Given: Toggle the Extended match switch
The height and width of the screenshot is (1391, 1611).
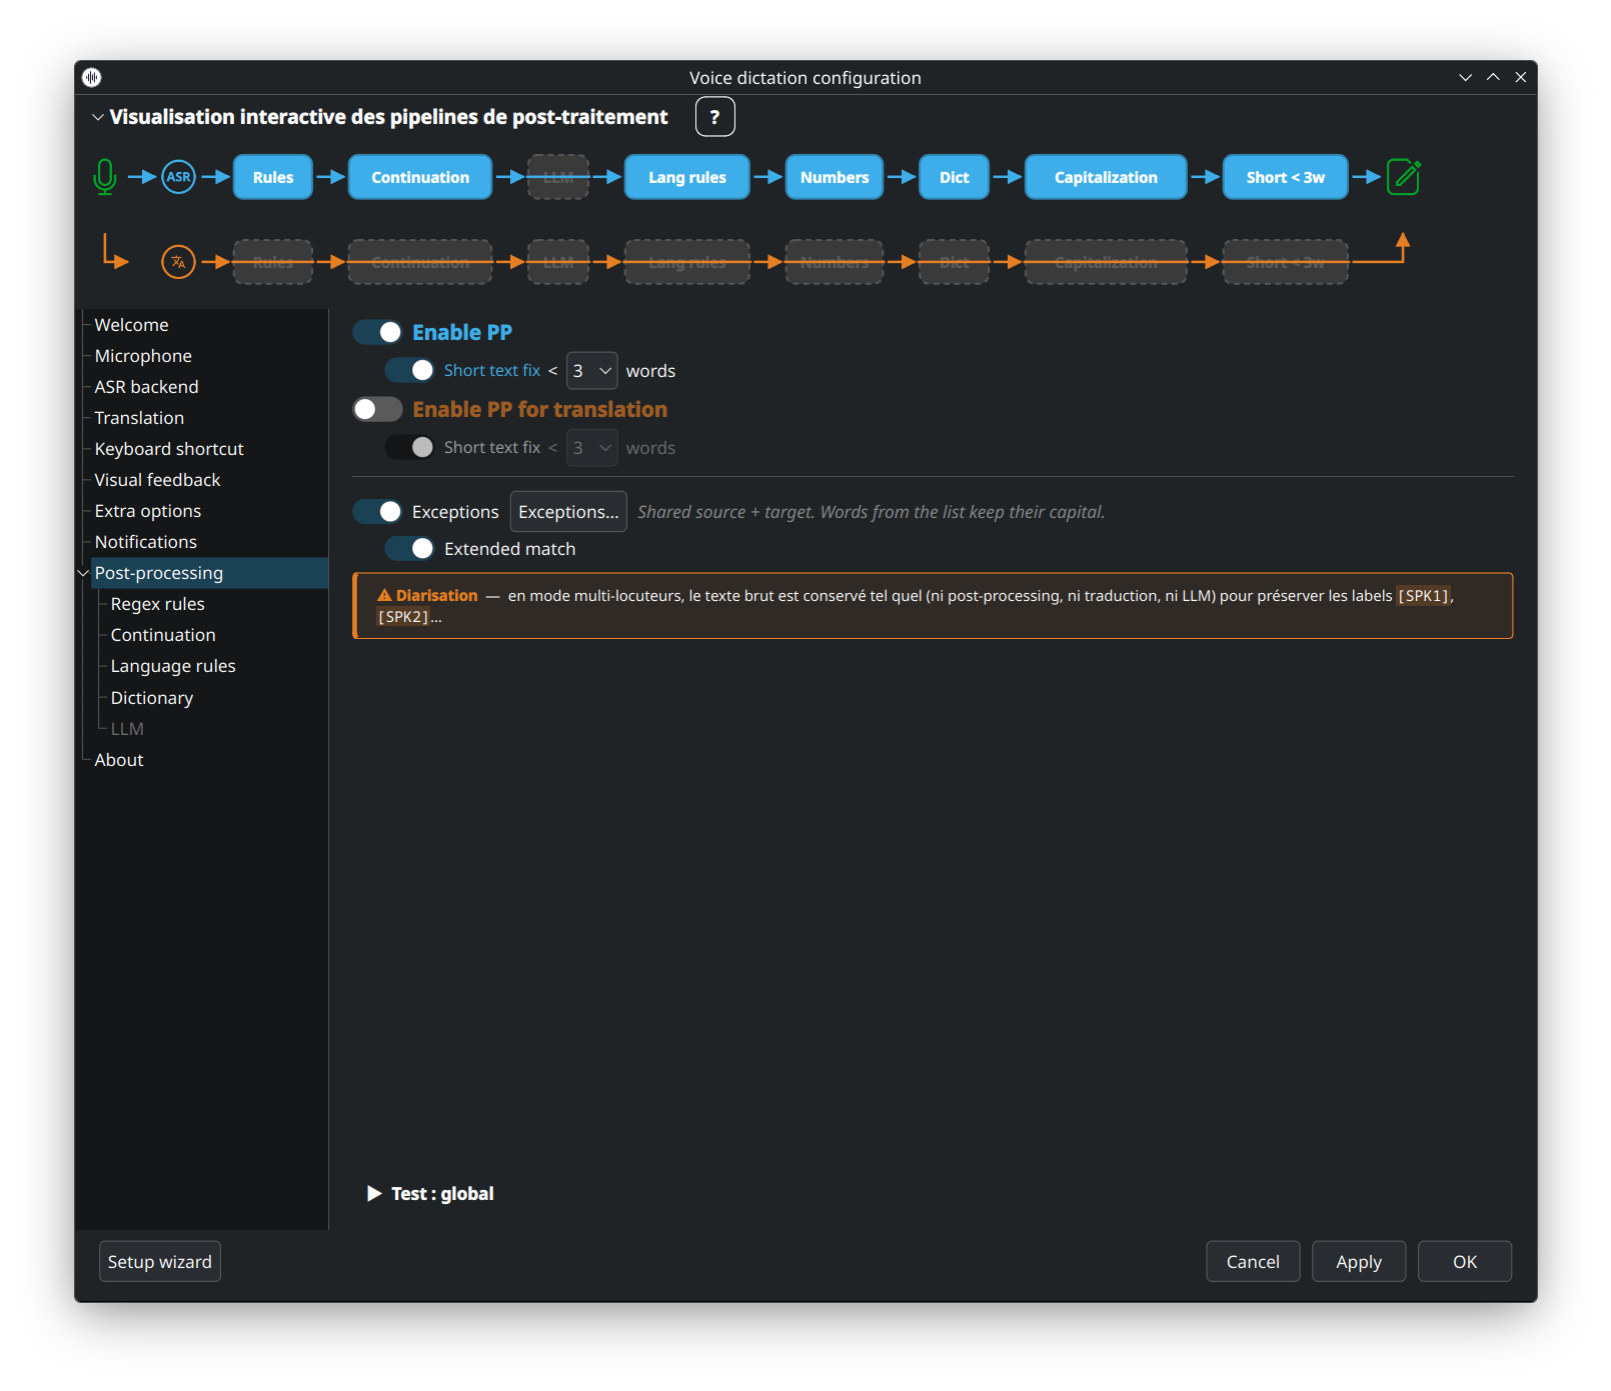Looking at the screenshot, I should pyautogui.click(x=410, y=548).
